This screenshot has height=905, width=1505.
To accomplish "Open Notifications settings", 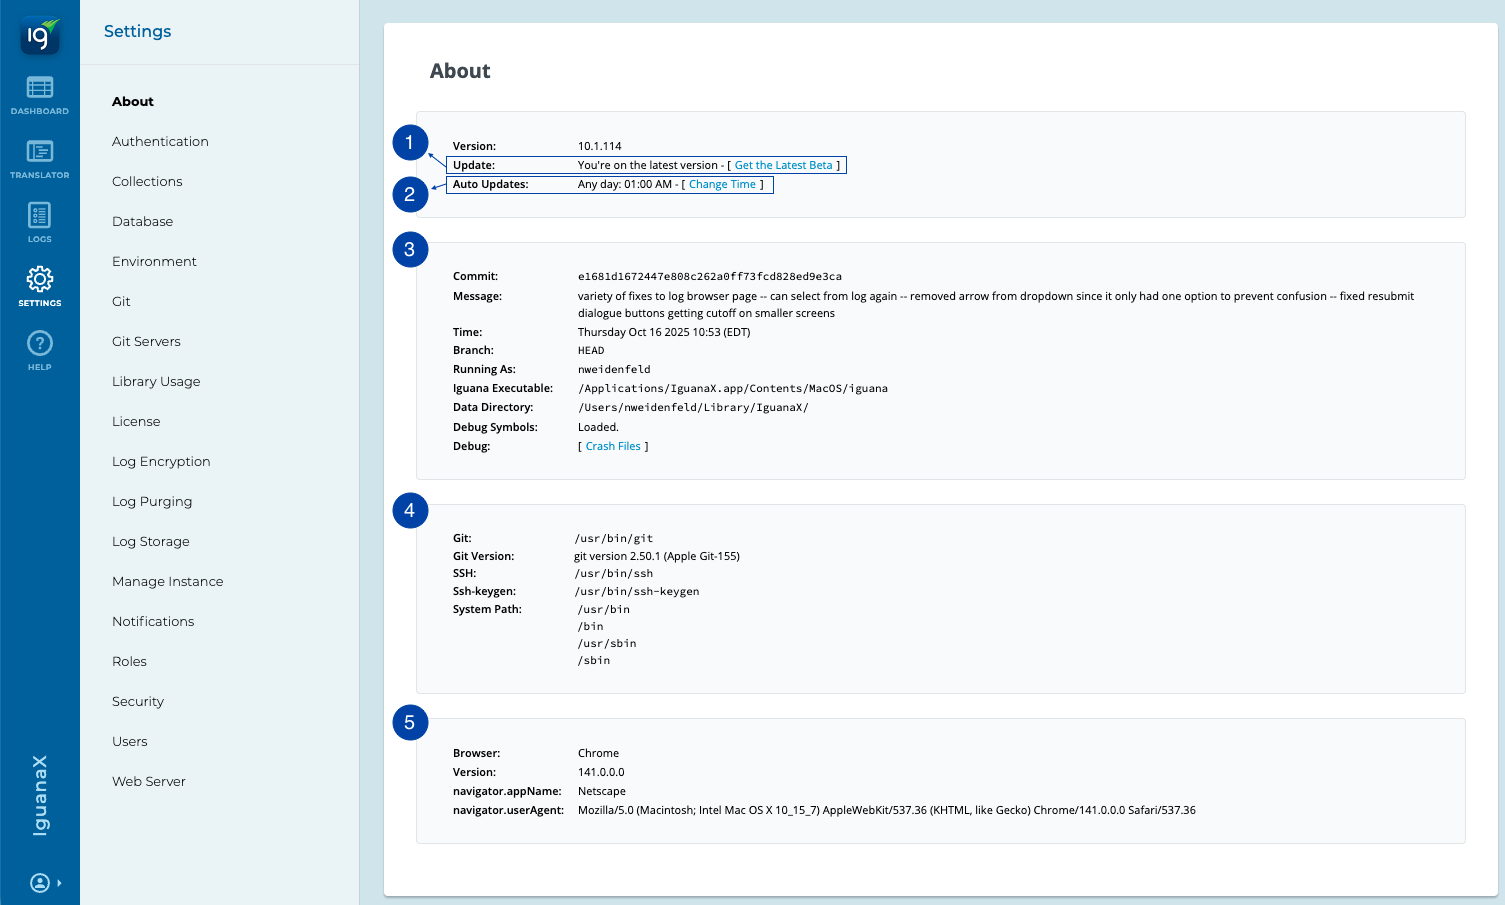I will (x=153, y=622).
